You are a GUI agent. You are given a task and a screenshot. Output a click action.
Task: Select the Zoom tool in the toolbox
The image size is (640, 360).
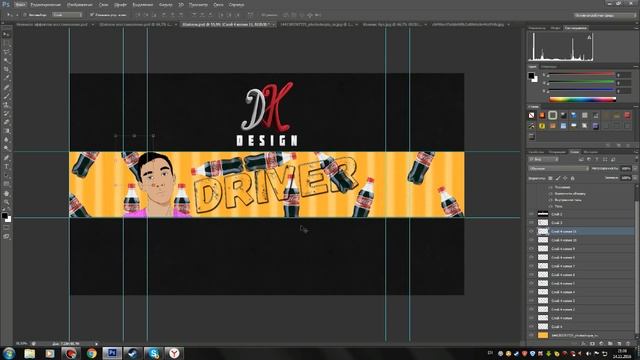7,202
